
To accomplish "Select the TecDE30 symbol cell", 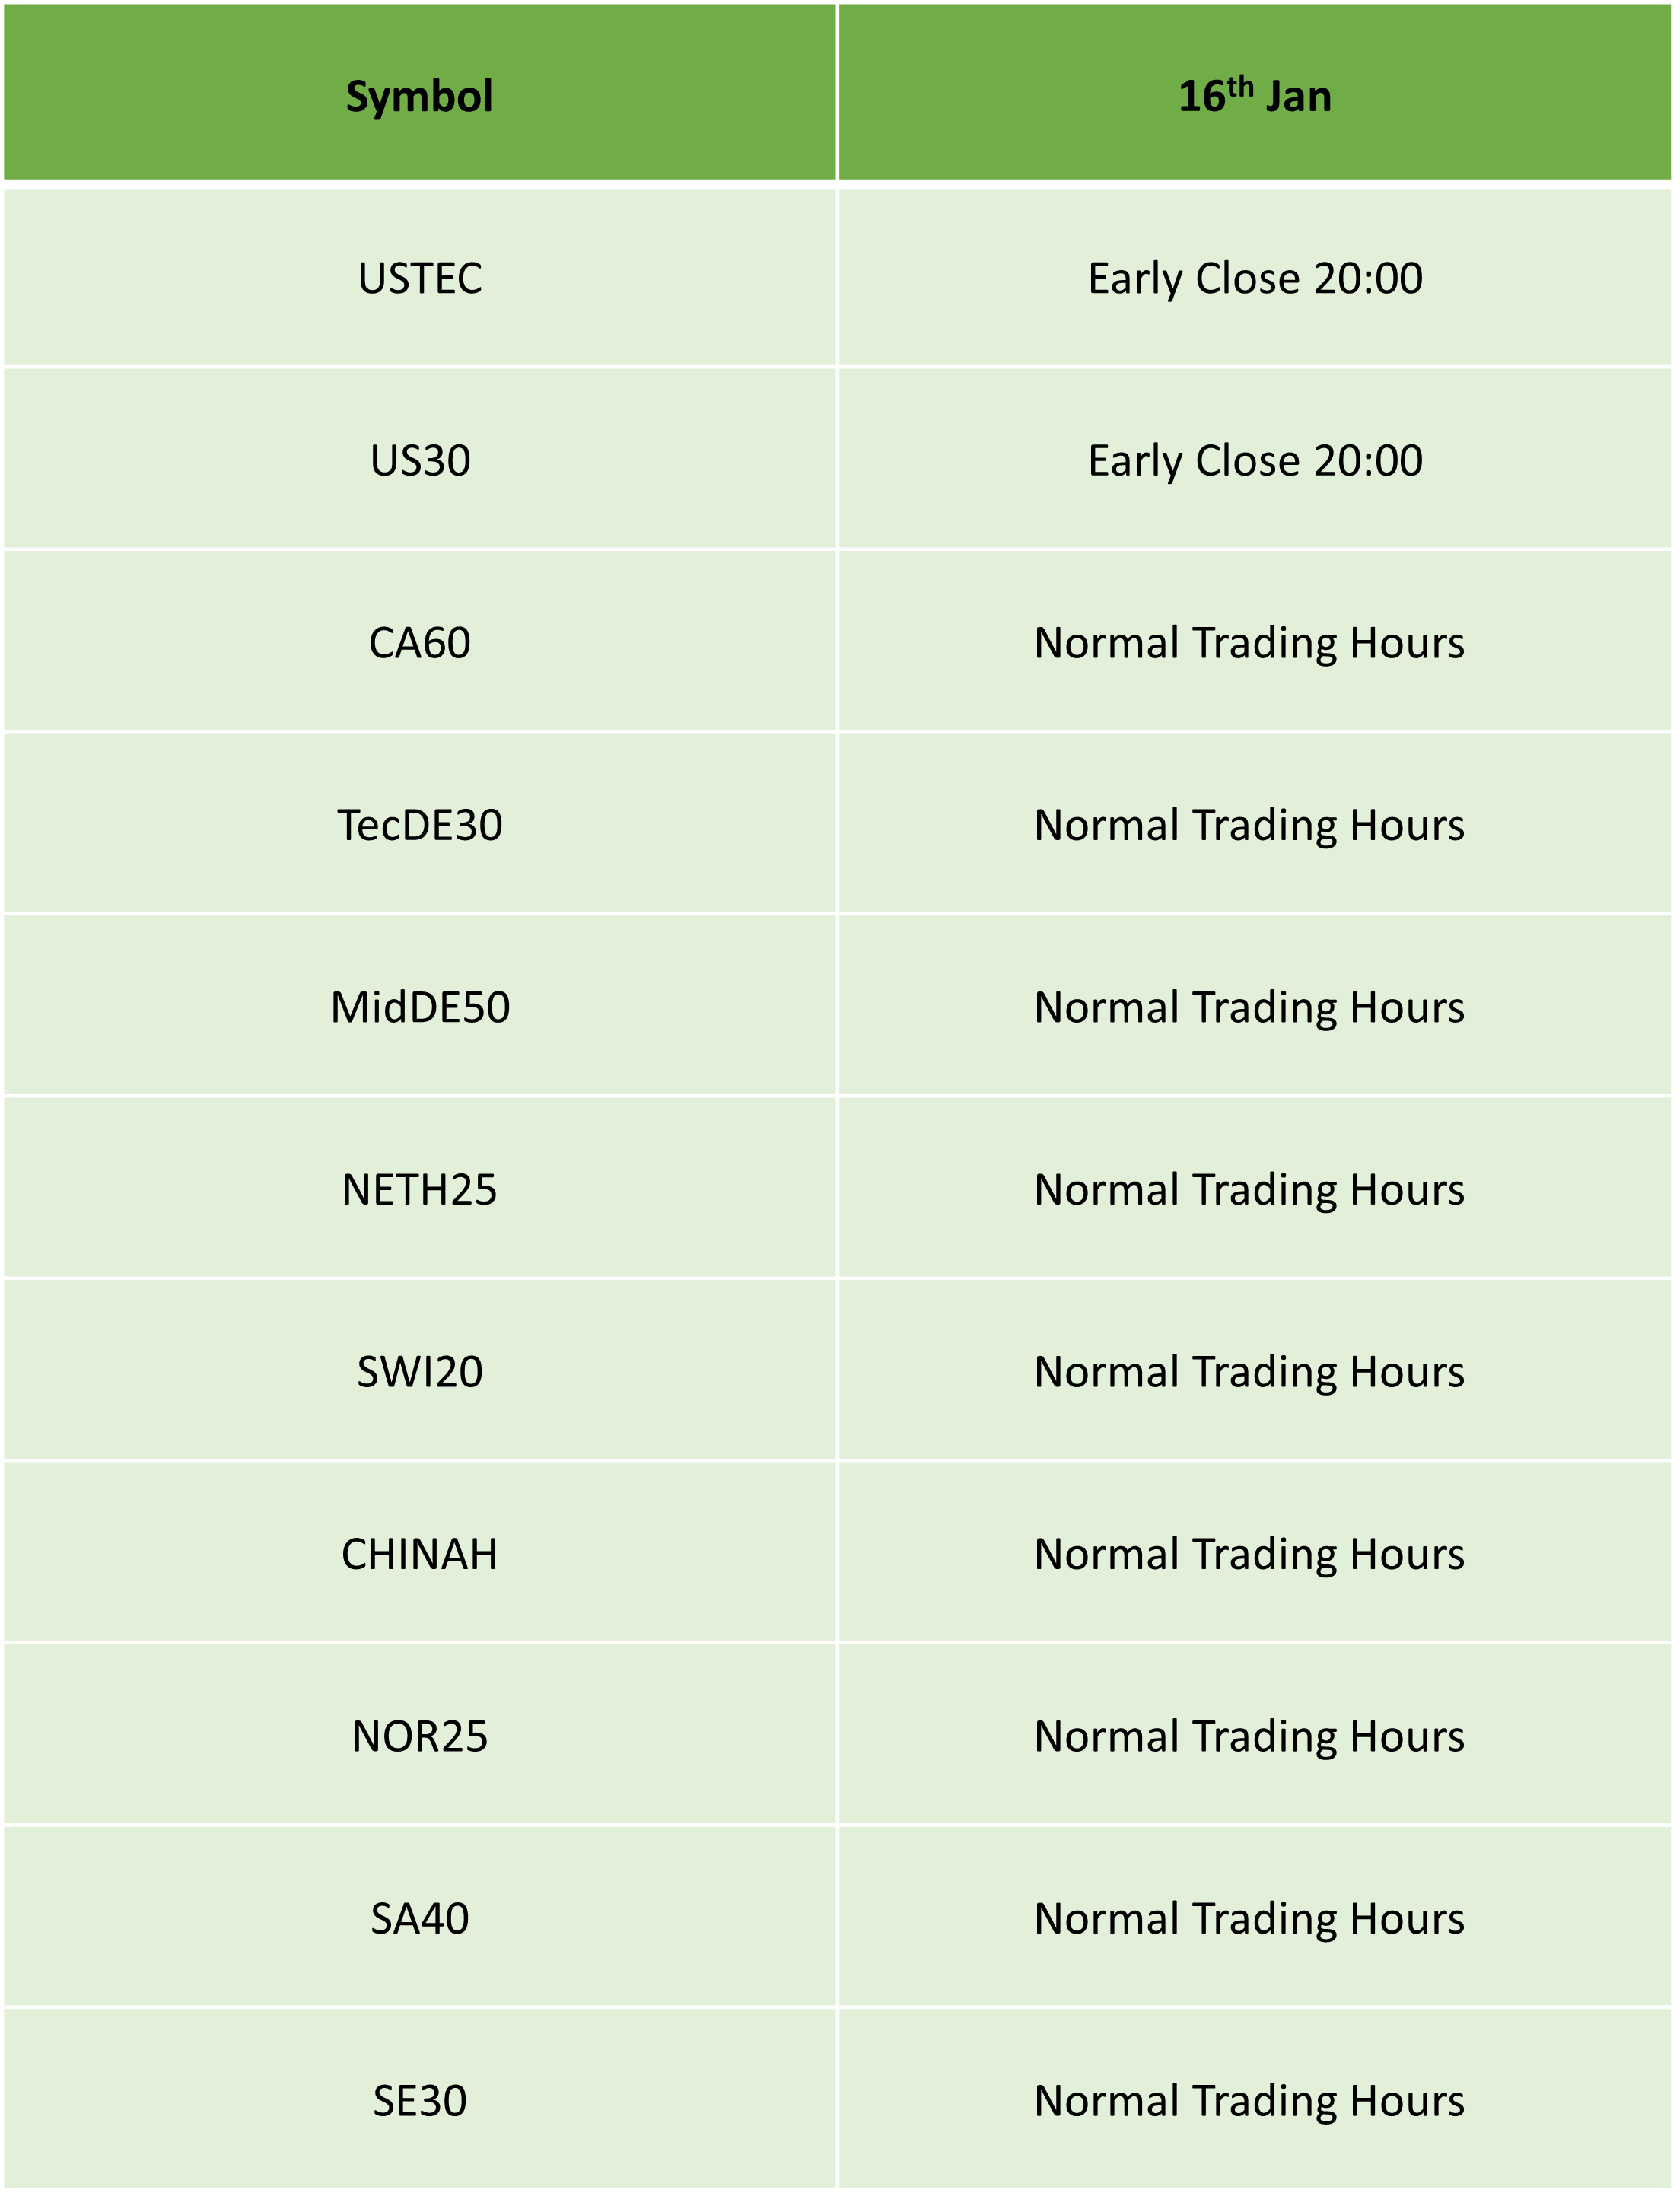I will point(420,824).
